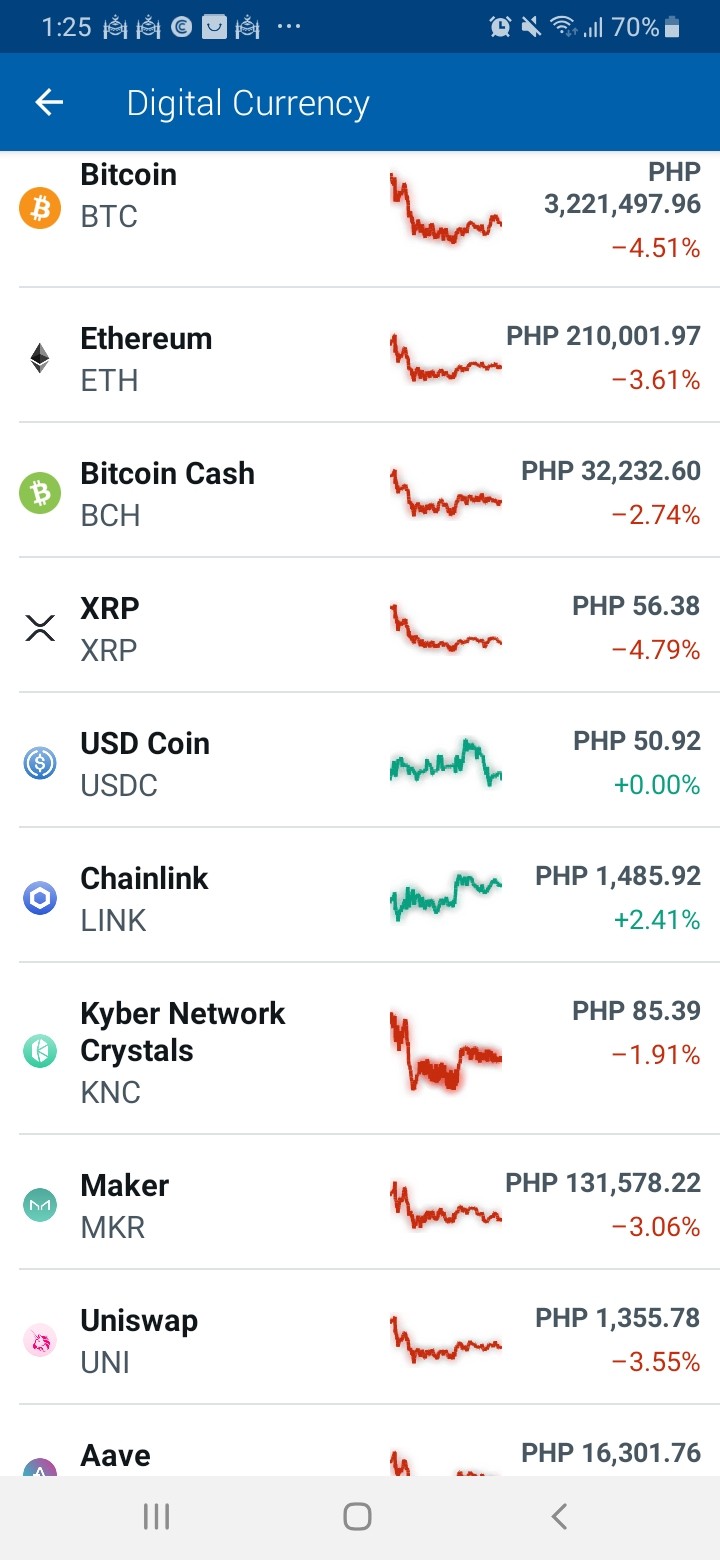Tap the Android home navigation button
Screen dimensions: 720x1560
[x=357, y=1517]
